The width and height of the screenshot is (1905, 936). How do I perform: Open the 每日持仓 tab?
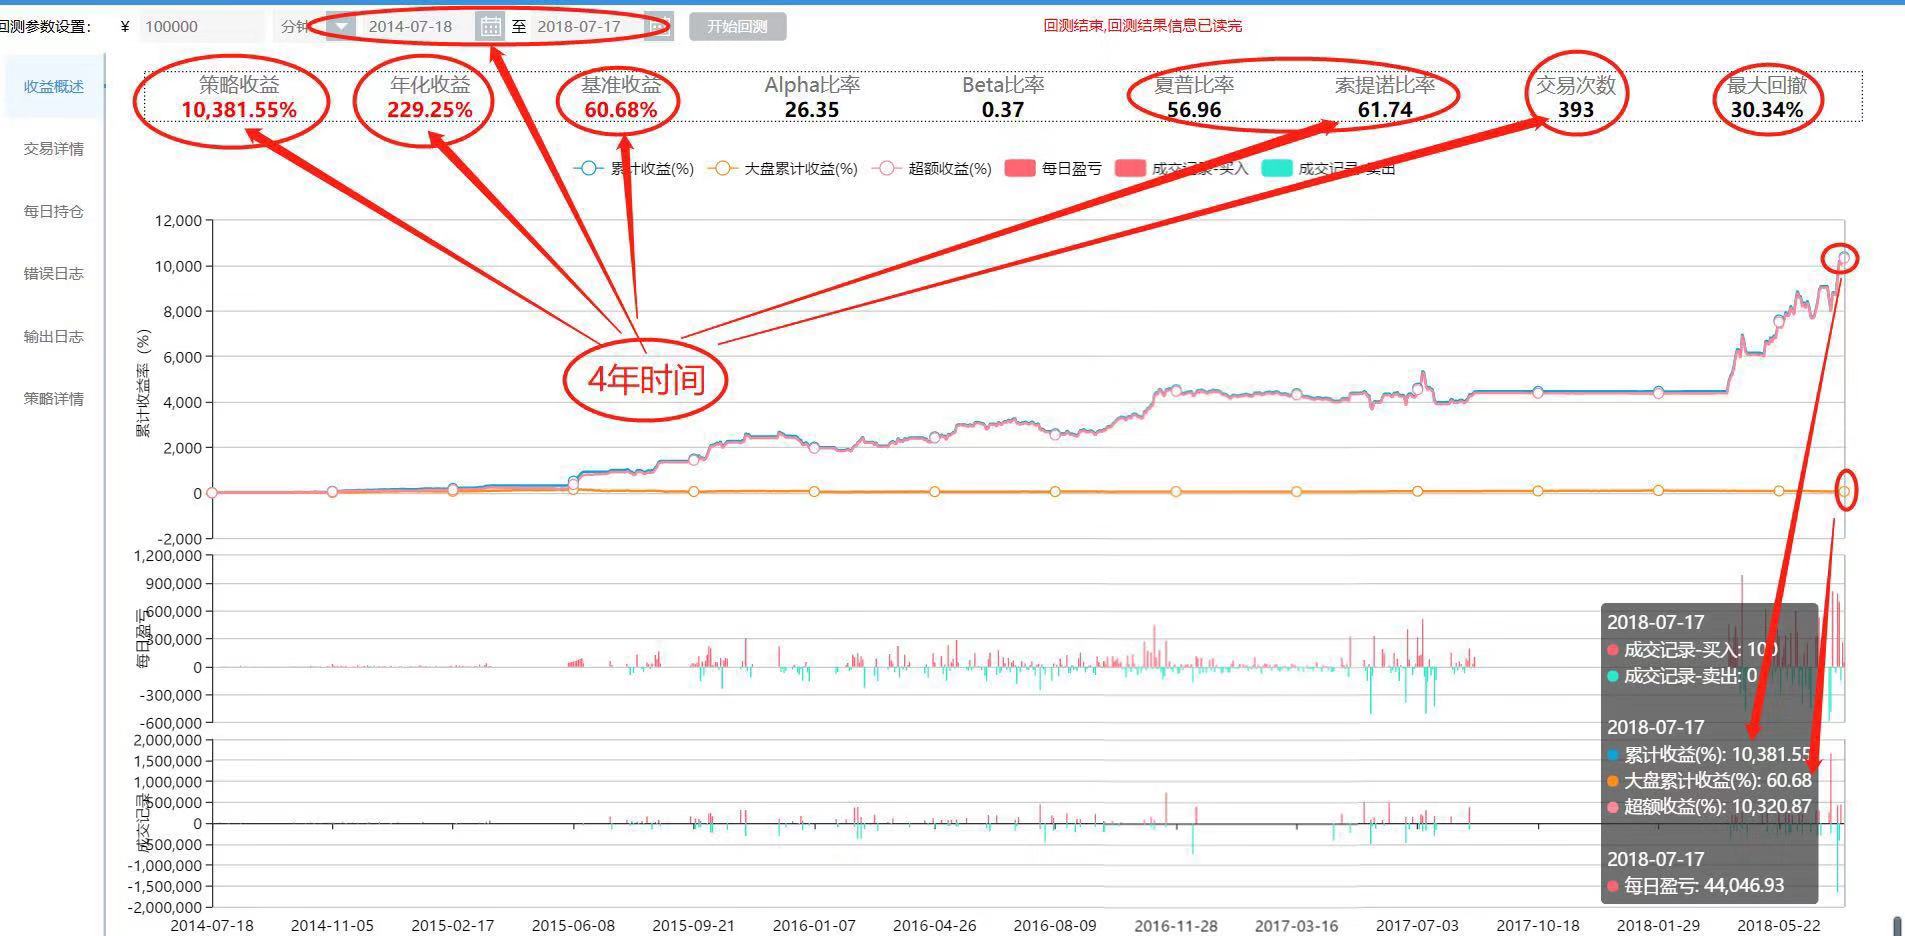tap(54, 211)
